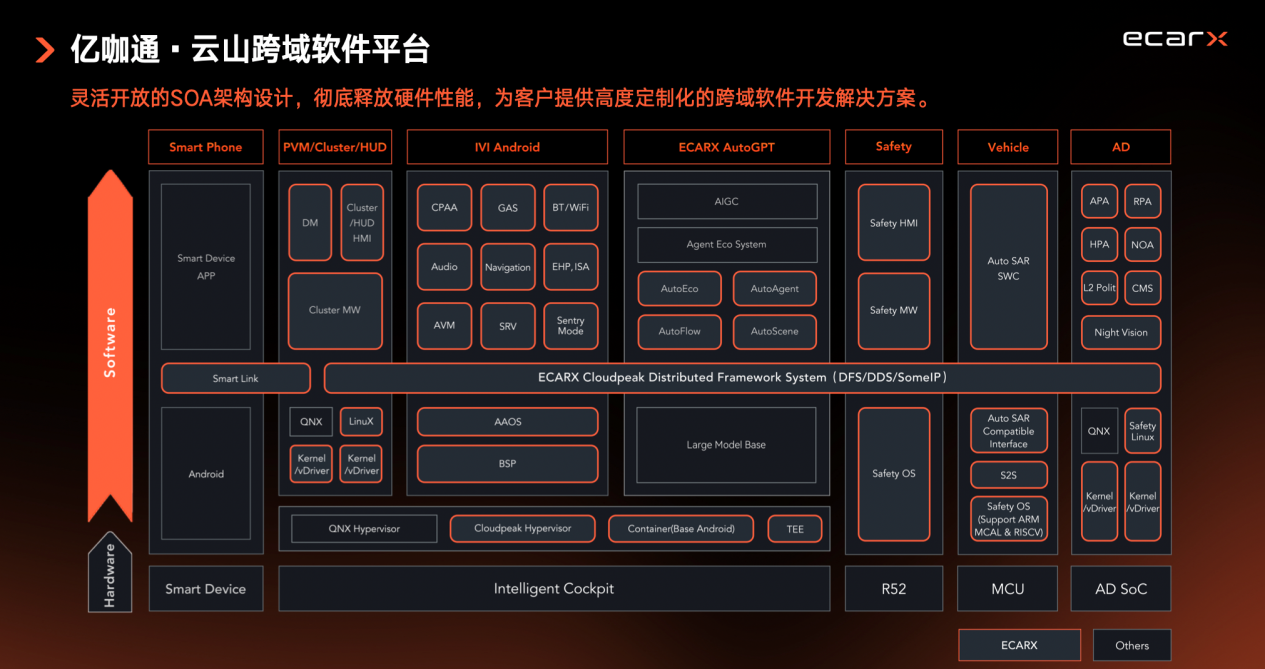Select the AD SoC hardware block
Image resolution: width=1265 pixels, height=669 pixels.
1121,589
